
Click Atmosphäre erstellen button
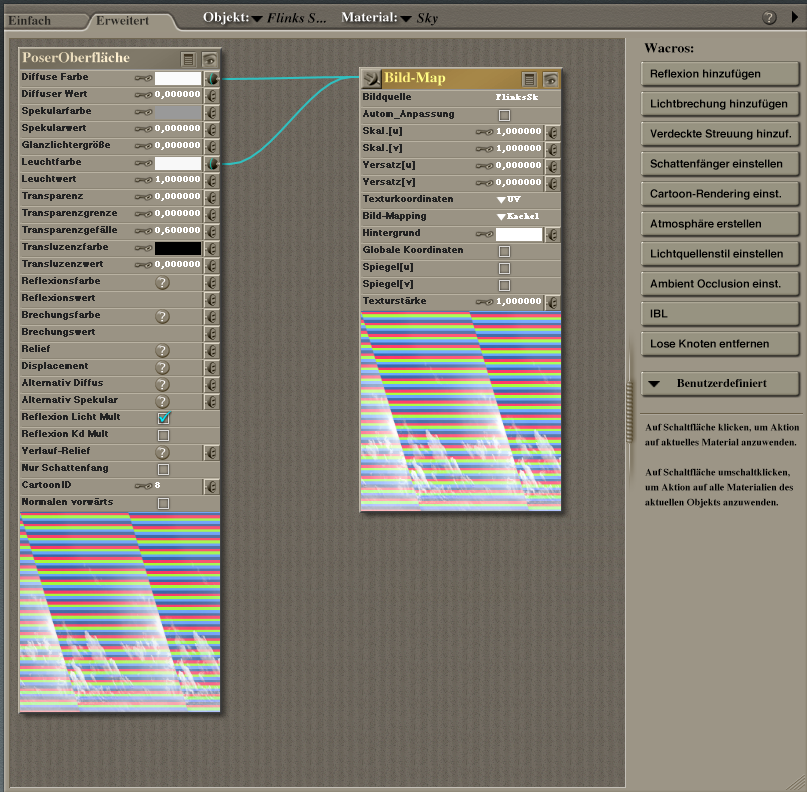pyautogui.click(x=720, y=224)
